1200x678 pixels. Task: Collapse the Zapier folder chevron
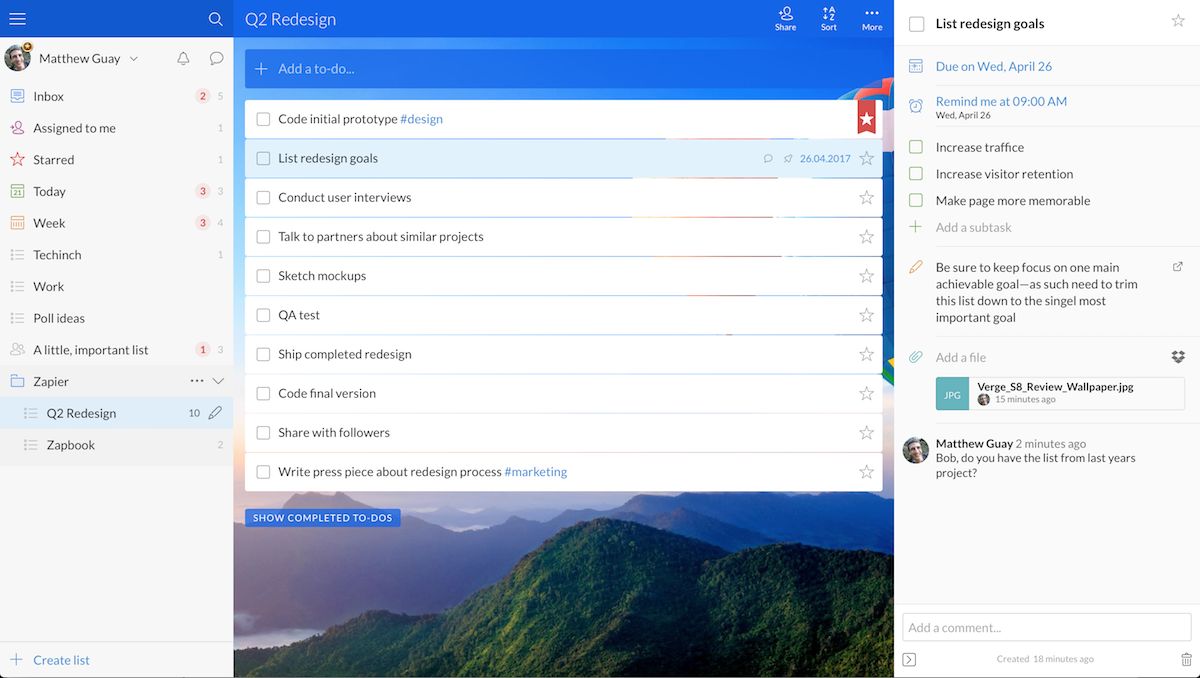pyautogui.click(x=218, y=381)
